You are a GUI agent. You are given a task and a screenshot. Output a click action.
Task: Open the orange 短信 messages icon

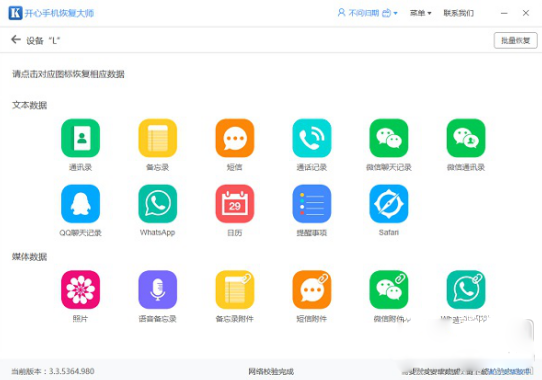point(235,138)
